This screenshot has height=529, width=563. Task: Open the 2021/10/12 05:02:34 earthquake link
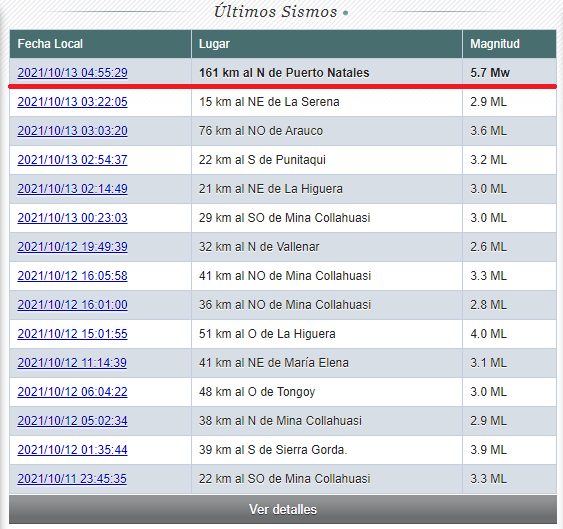tap(73, 421)
